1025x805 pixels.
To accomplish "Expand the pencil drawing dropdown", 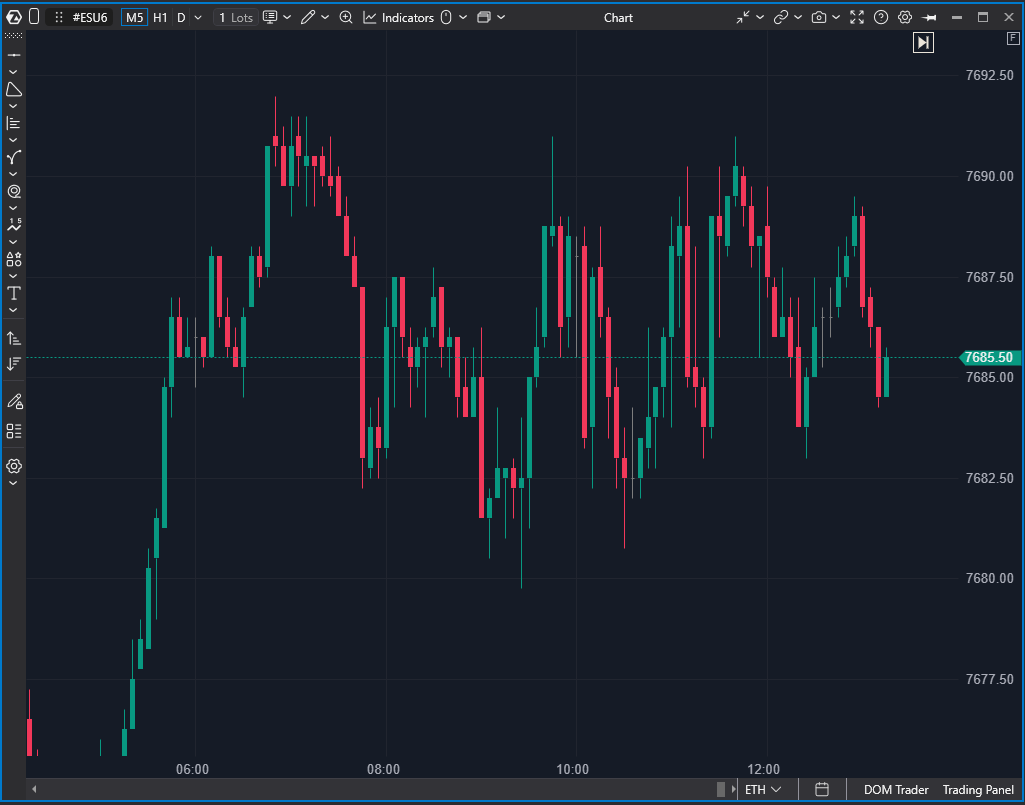I will [325, 18].
